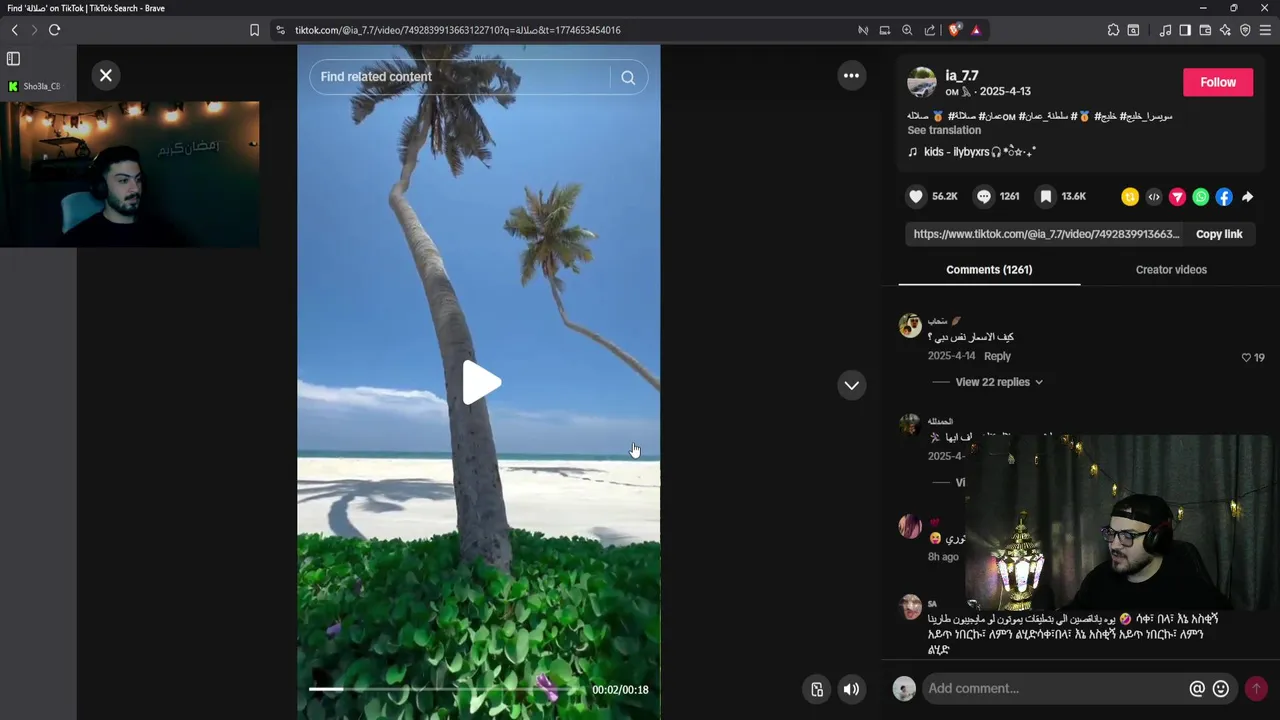This screenshot has width=1280, height=720.
Task: Open ia_7.7 profile avatar
Action: click(x=921, y=82)
